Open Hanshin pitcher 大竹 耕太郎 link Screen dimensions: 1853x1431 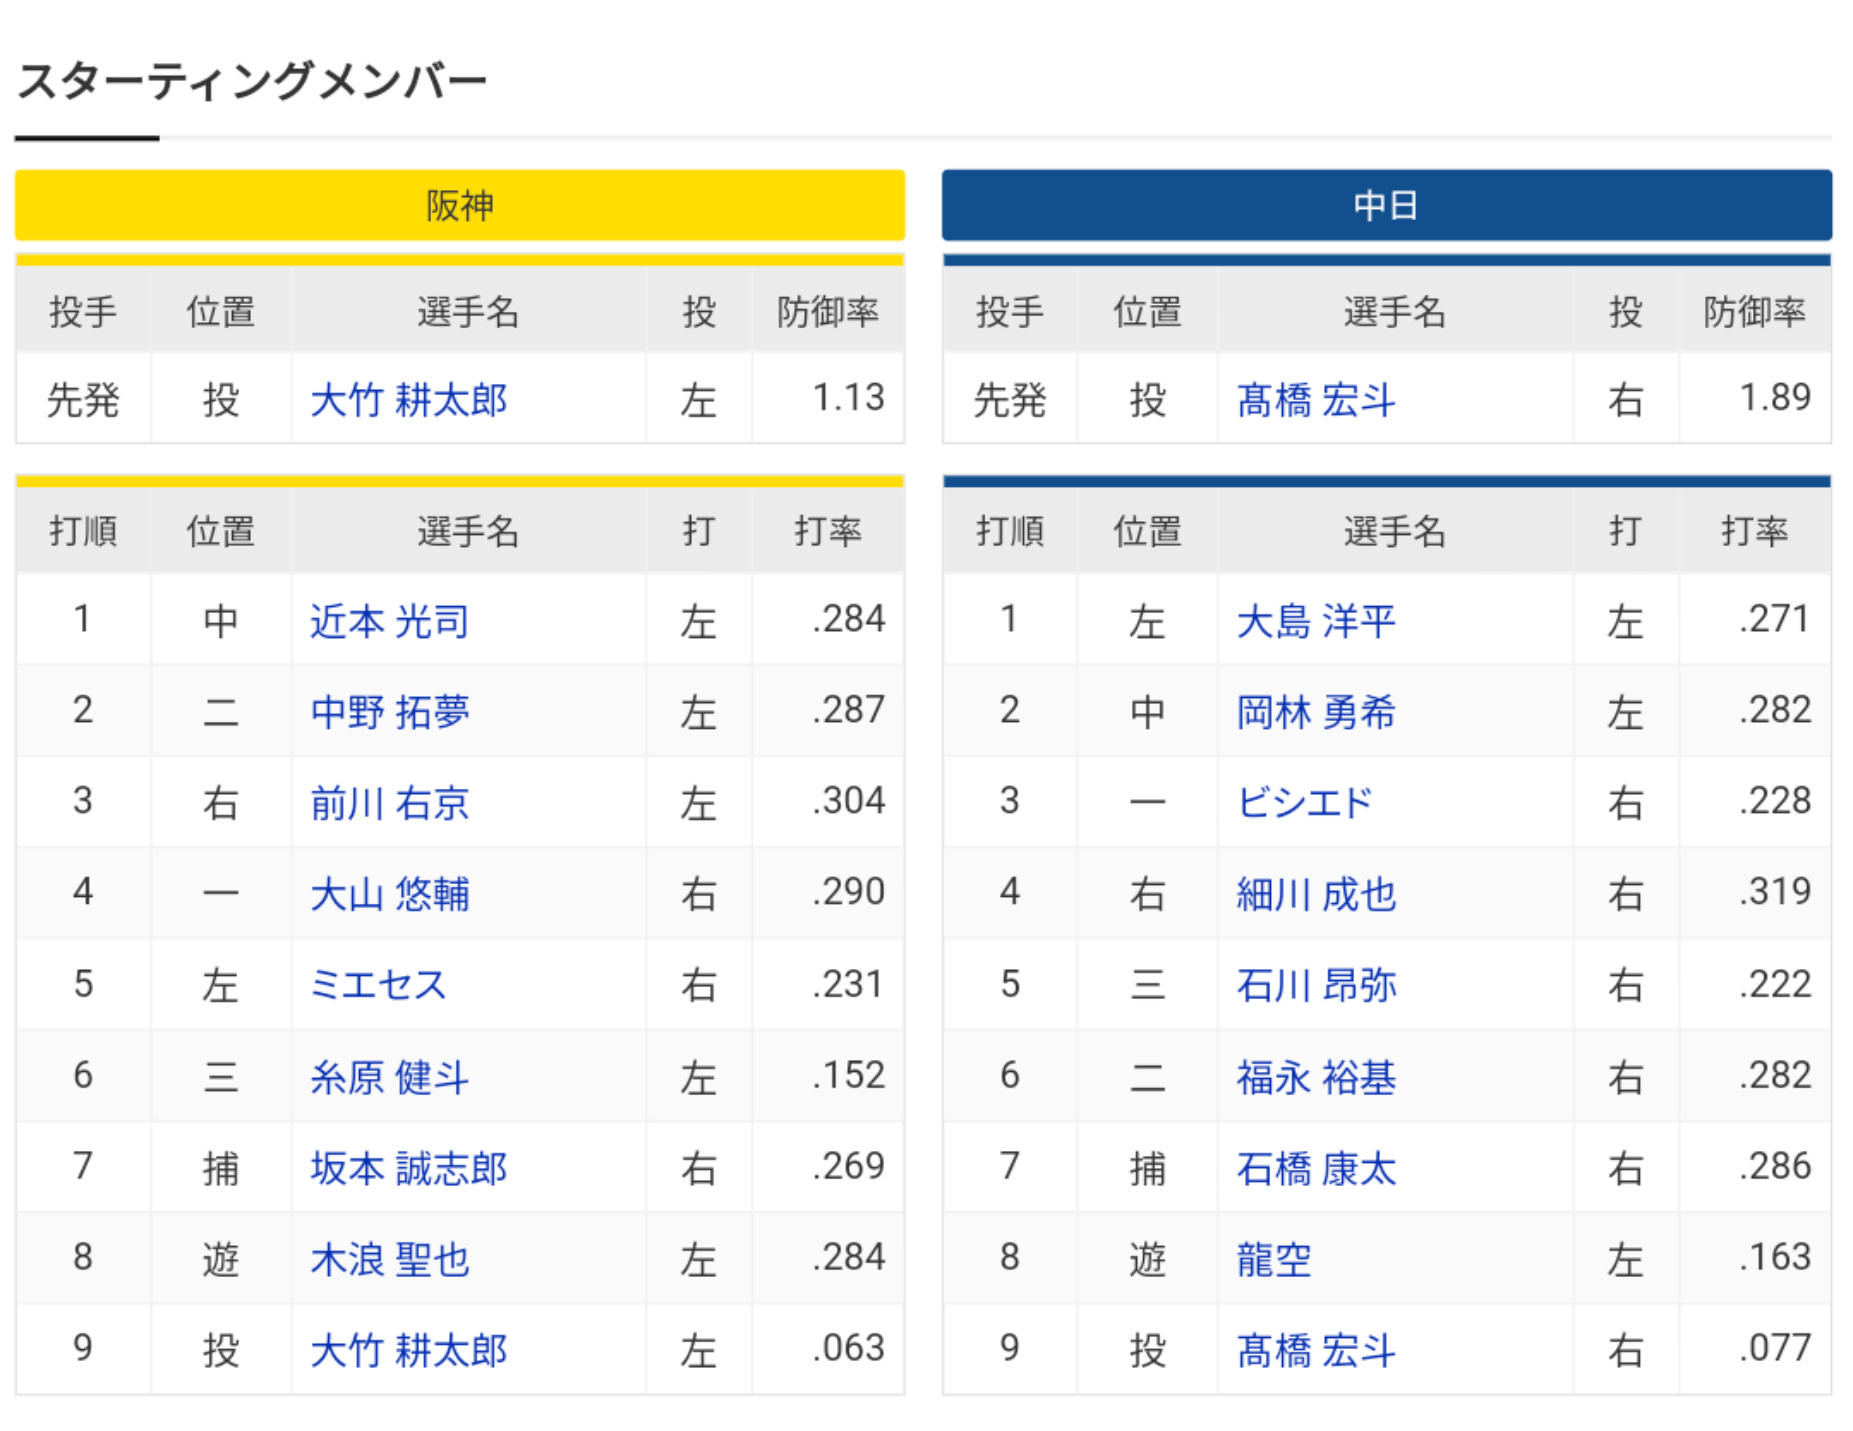pyautogui.click(x=408, y=400)
